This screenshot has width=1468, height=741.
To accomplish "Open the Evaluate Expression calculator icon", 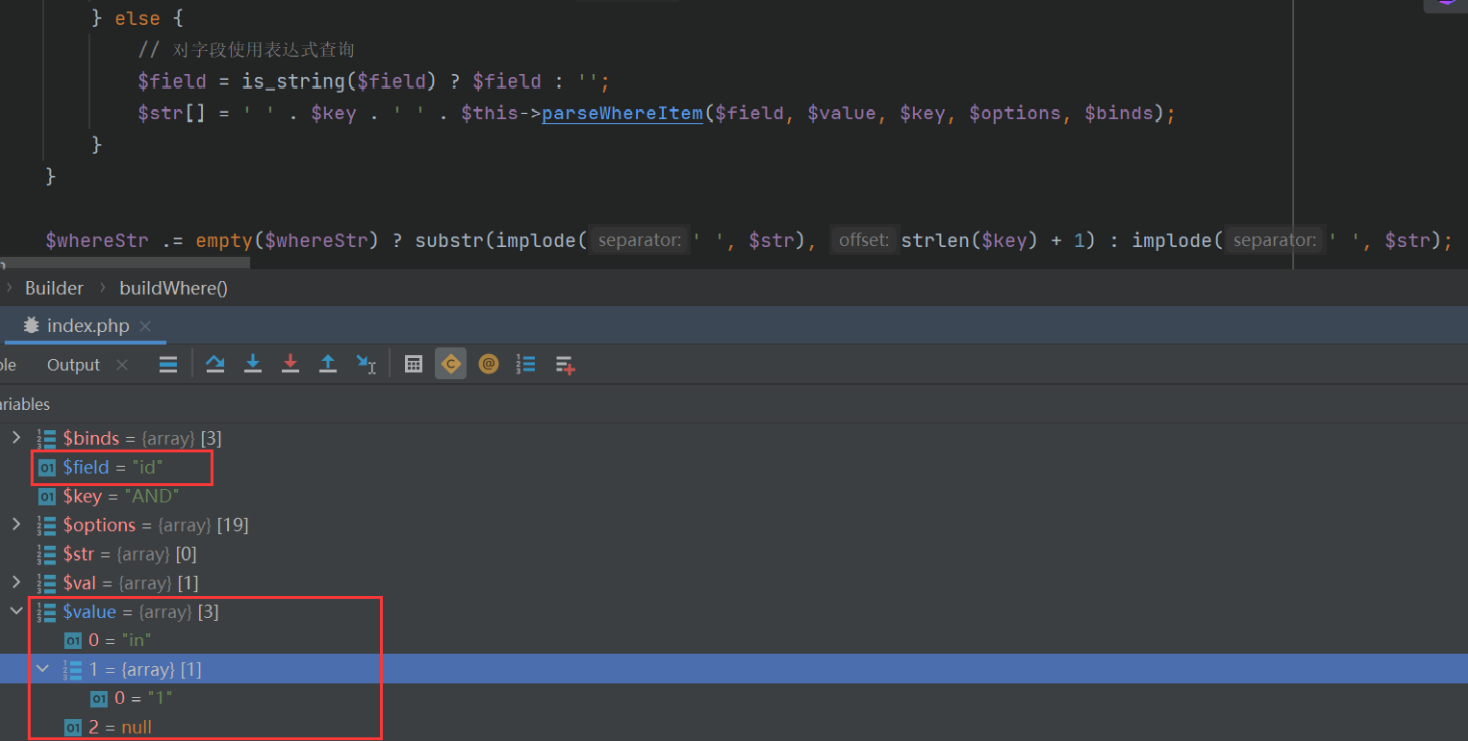I will (413, 365).
